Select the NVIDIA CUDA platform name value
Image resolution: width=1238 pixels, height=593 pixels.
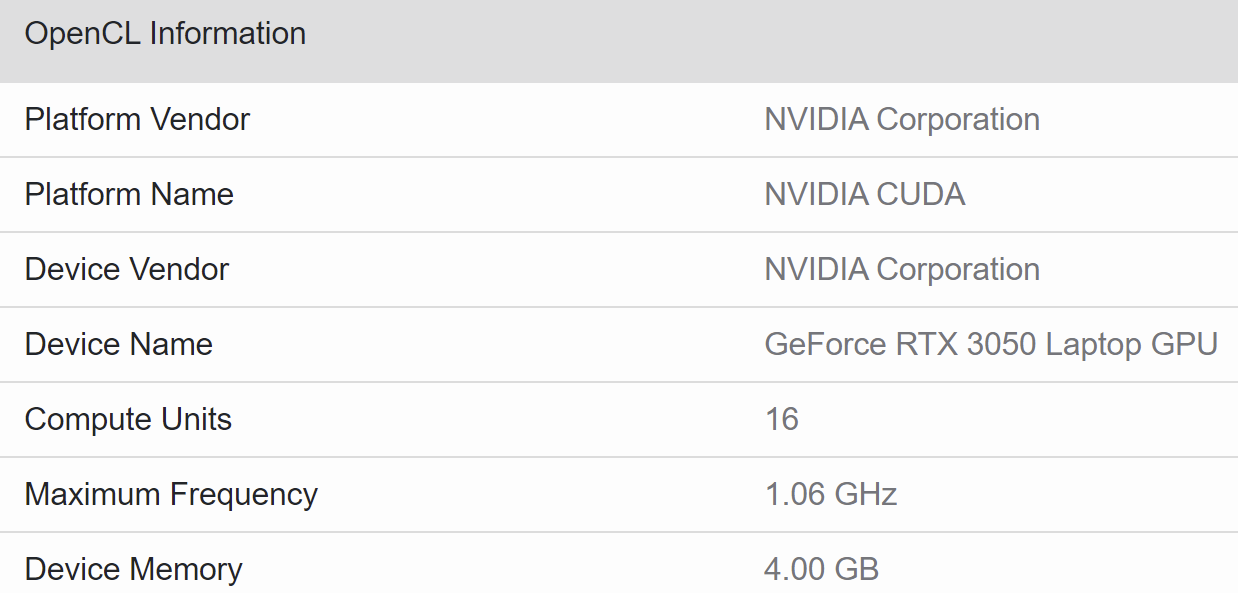coord(865,194)
